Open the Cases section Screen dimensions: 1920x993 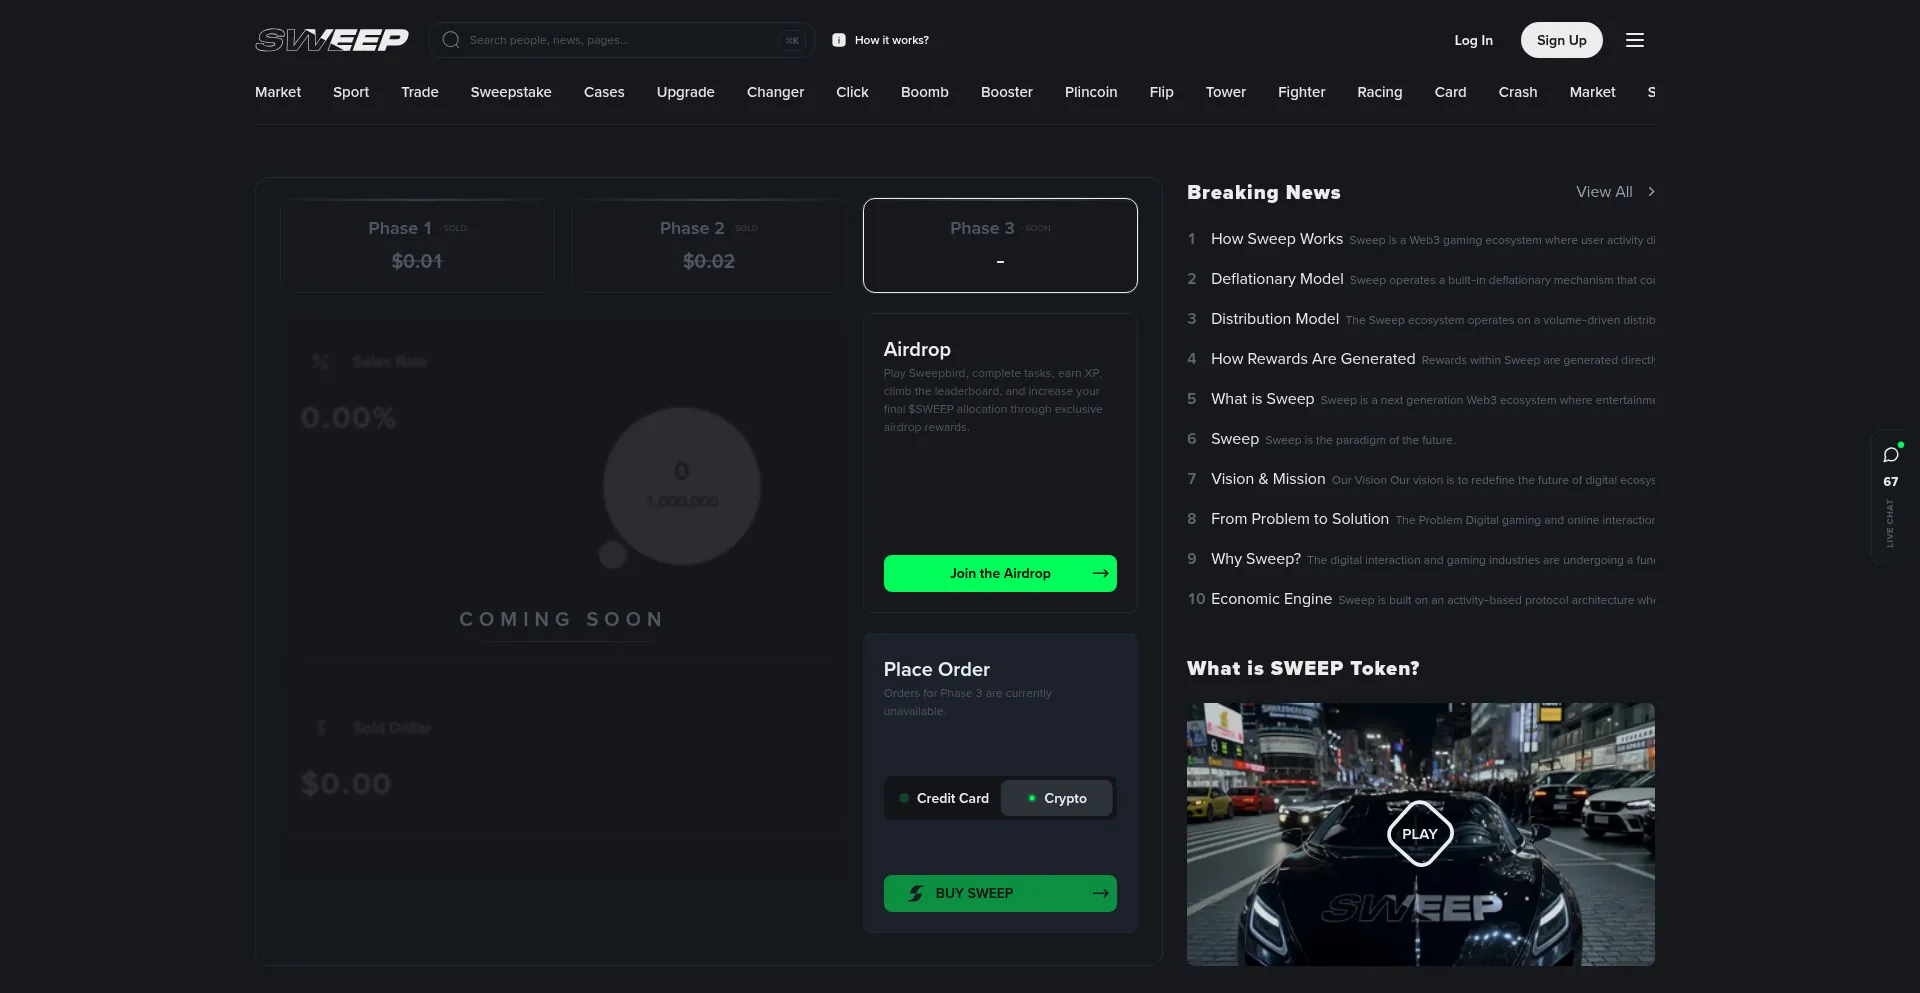pos(604,92)
